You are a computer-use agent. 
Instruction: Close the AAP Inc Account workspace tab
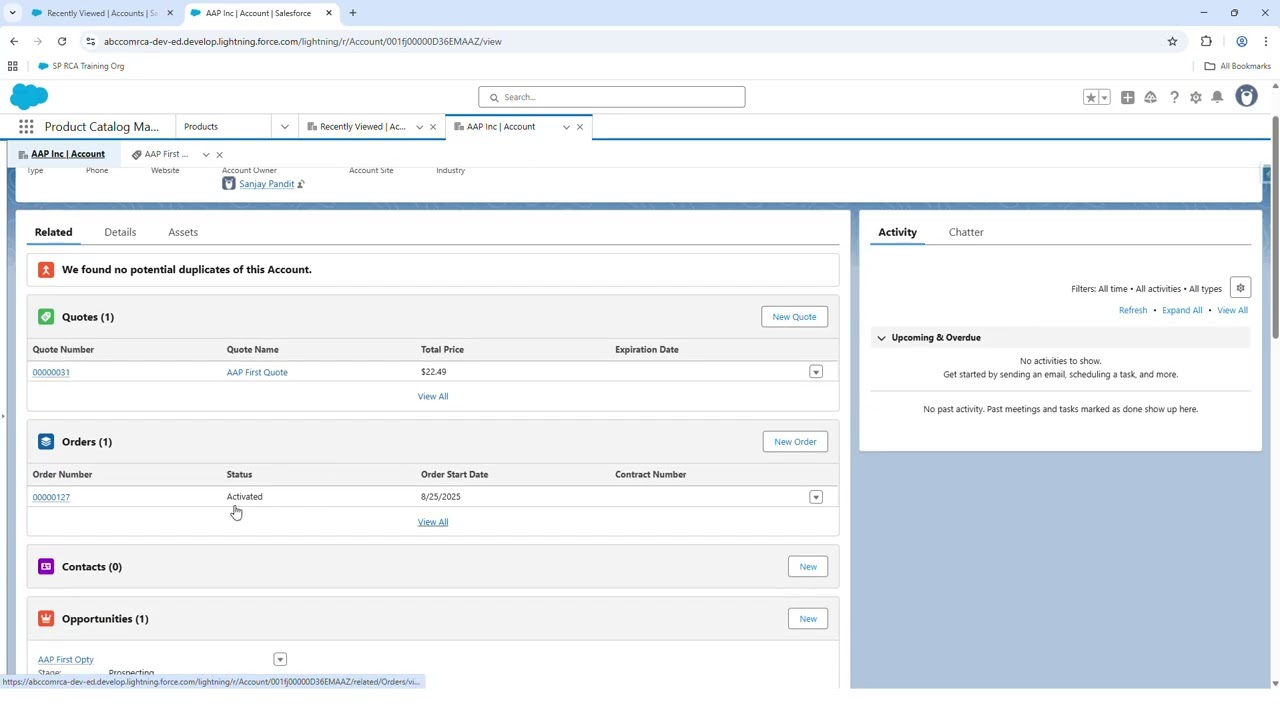[x=580, y=127]
